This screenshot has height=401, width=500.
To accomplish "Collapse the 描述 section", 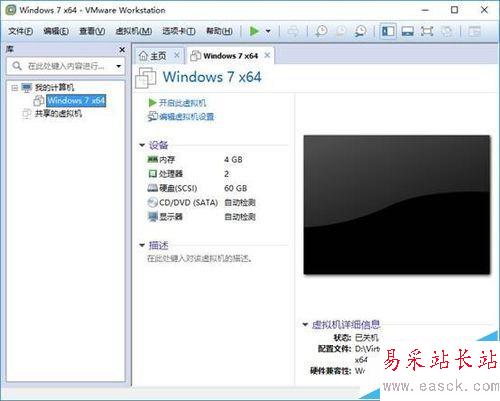I will click(x=142, y=245).
